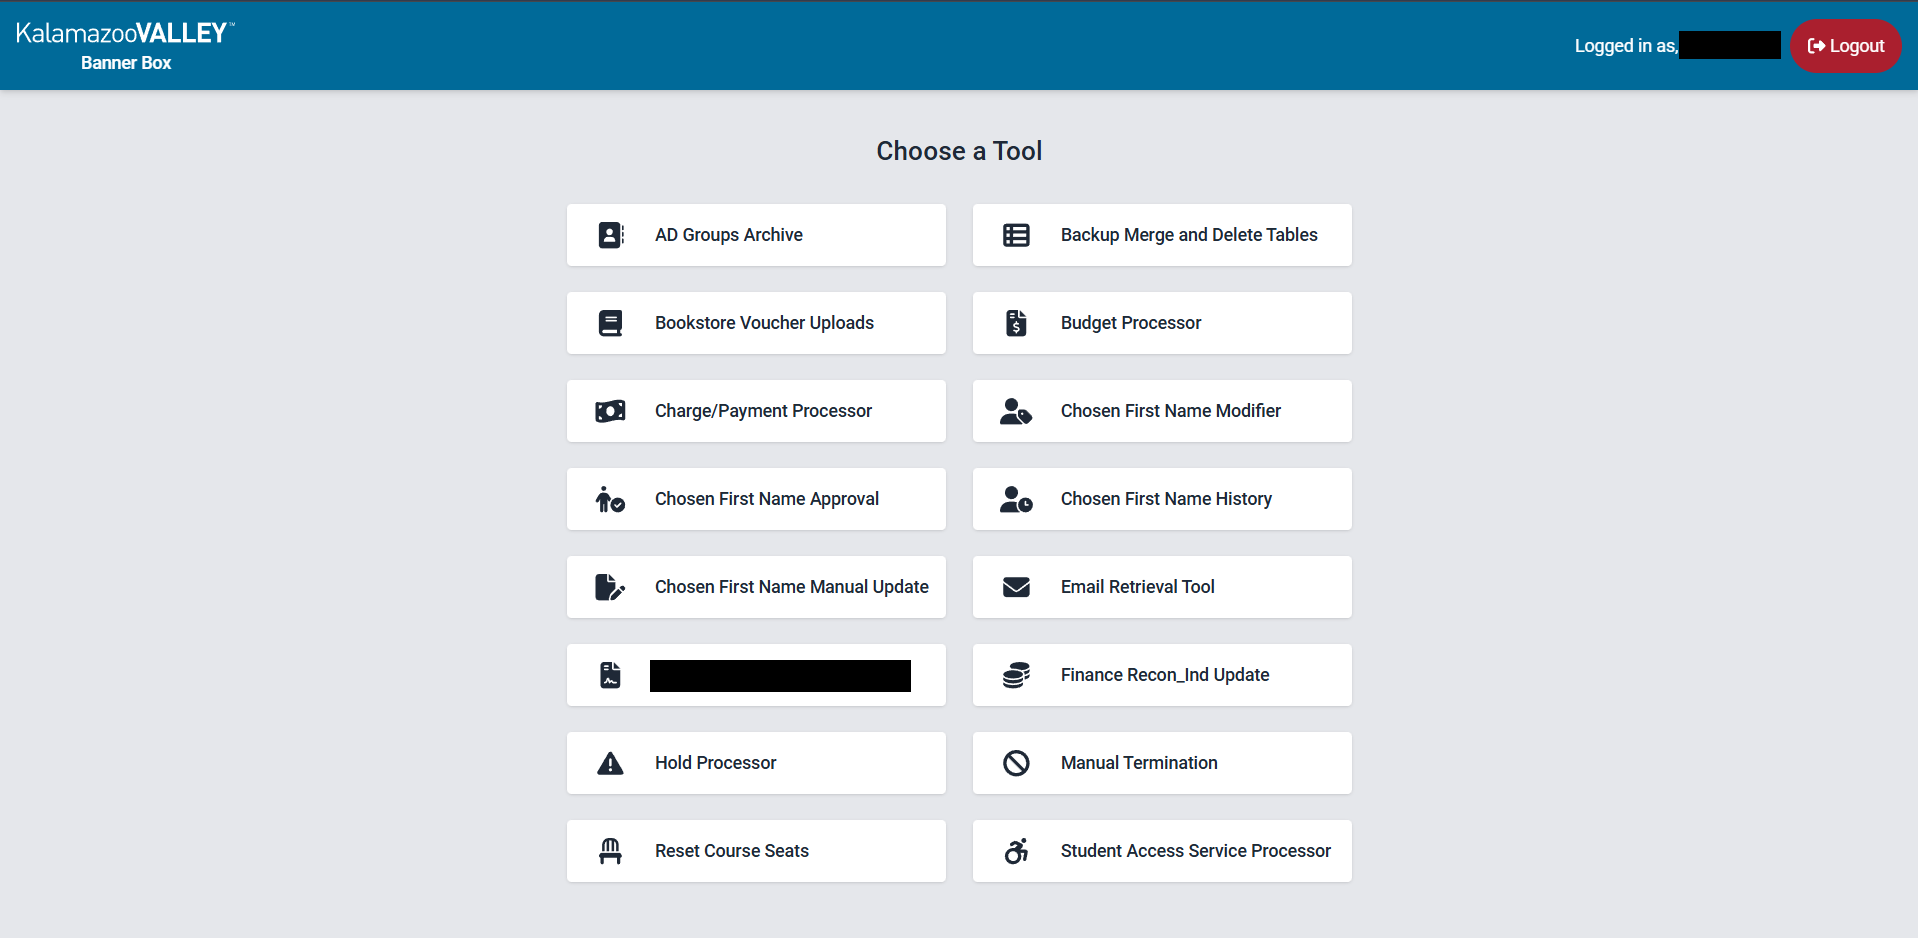Image resolution: width=1918 pixels, height=938 pixels.
Task: Click the Backup Merge and Delete Tables list icon
Action: tap(1016, 235)
